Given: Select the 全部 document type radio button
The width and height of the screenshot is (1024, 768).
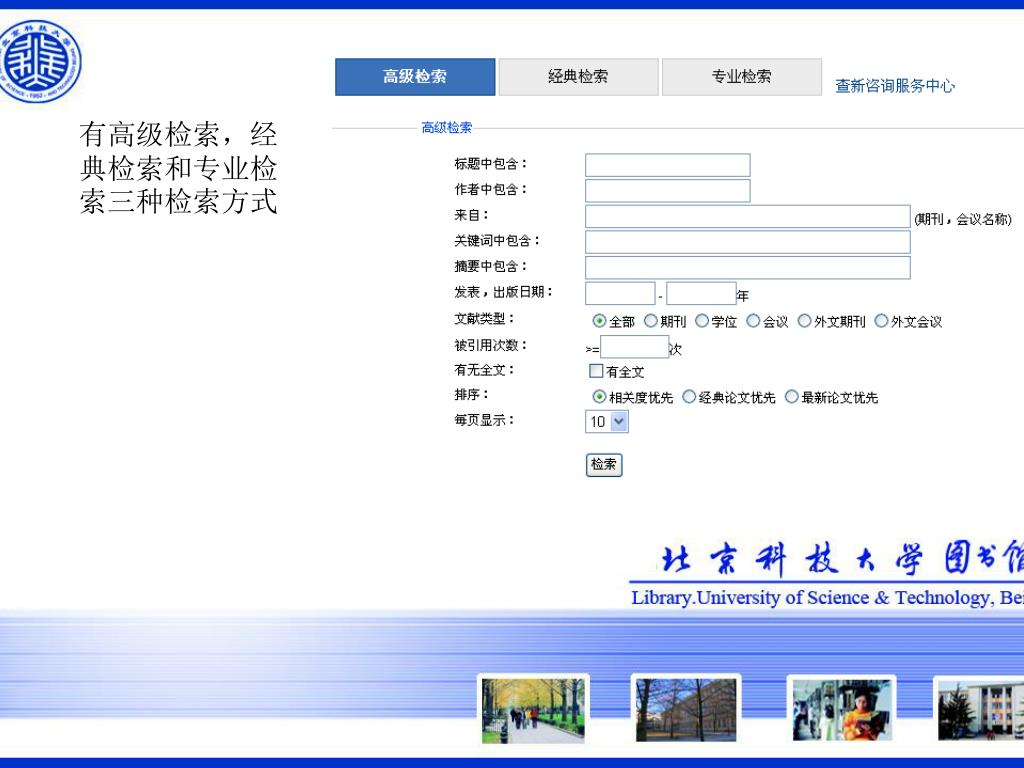Looking at the screenshot, I should [x=599, y=321].
